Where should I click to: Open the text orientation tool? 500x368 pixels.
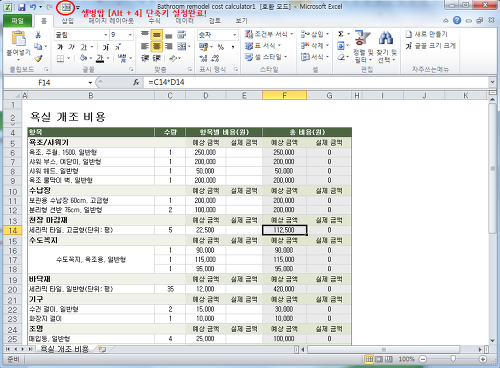173,58
